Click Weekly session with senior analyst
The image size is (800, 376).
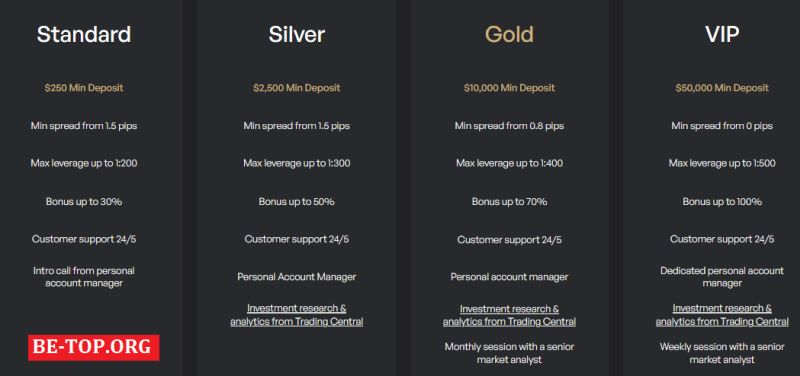tap(722, 353)
